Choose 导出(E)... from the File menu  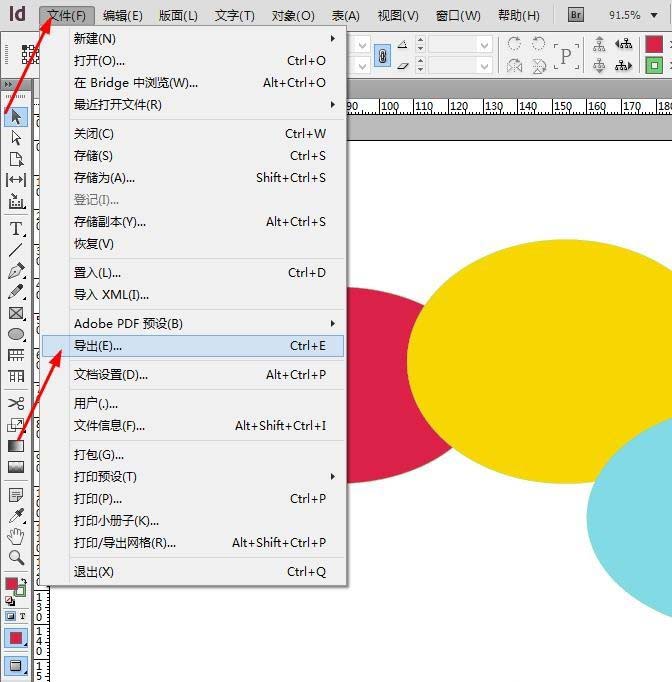(x=193, y=346)
